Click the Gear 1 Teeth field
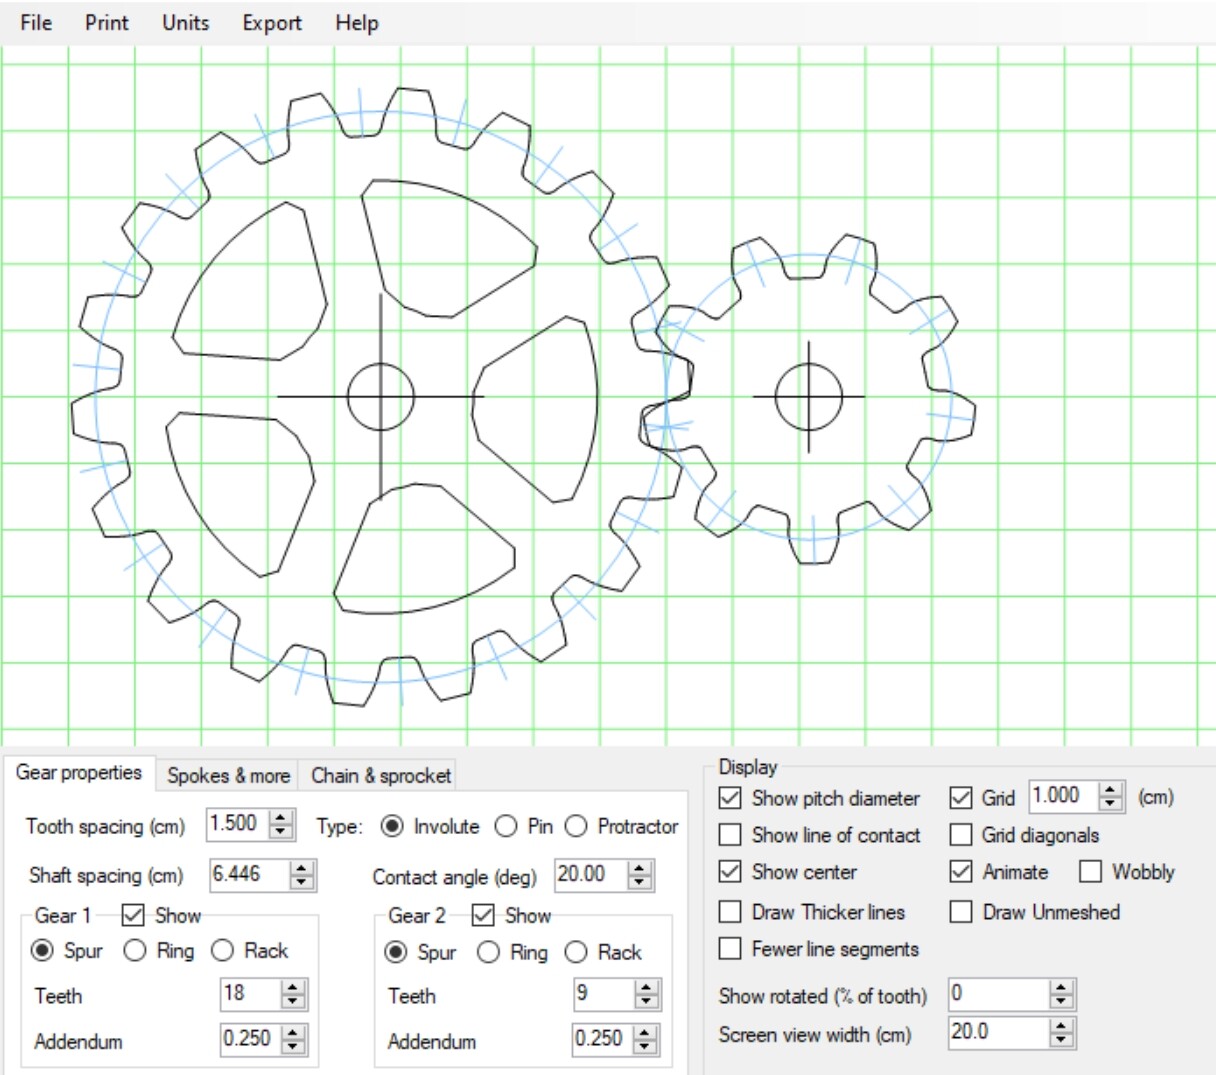Viewport: 1216px width, 1075px height. [251, 993]
